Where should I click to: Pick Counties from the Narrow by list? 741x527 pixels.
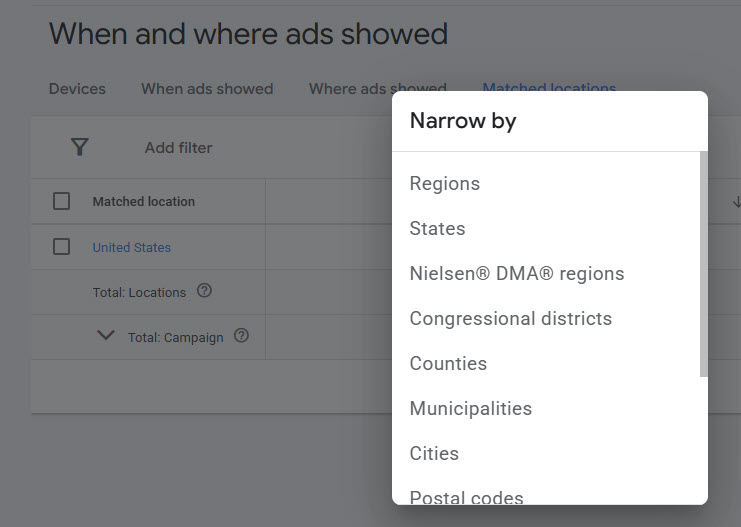click(x=448, y=363)
